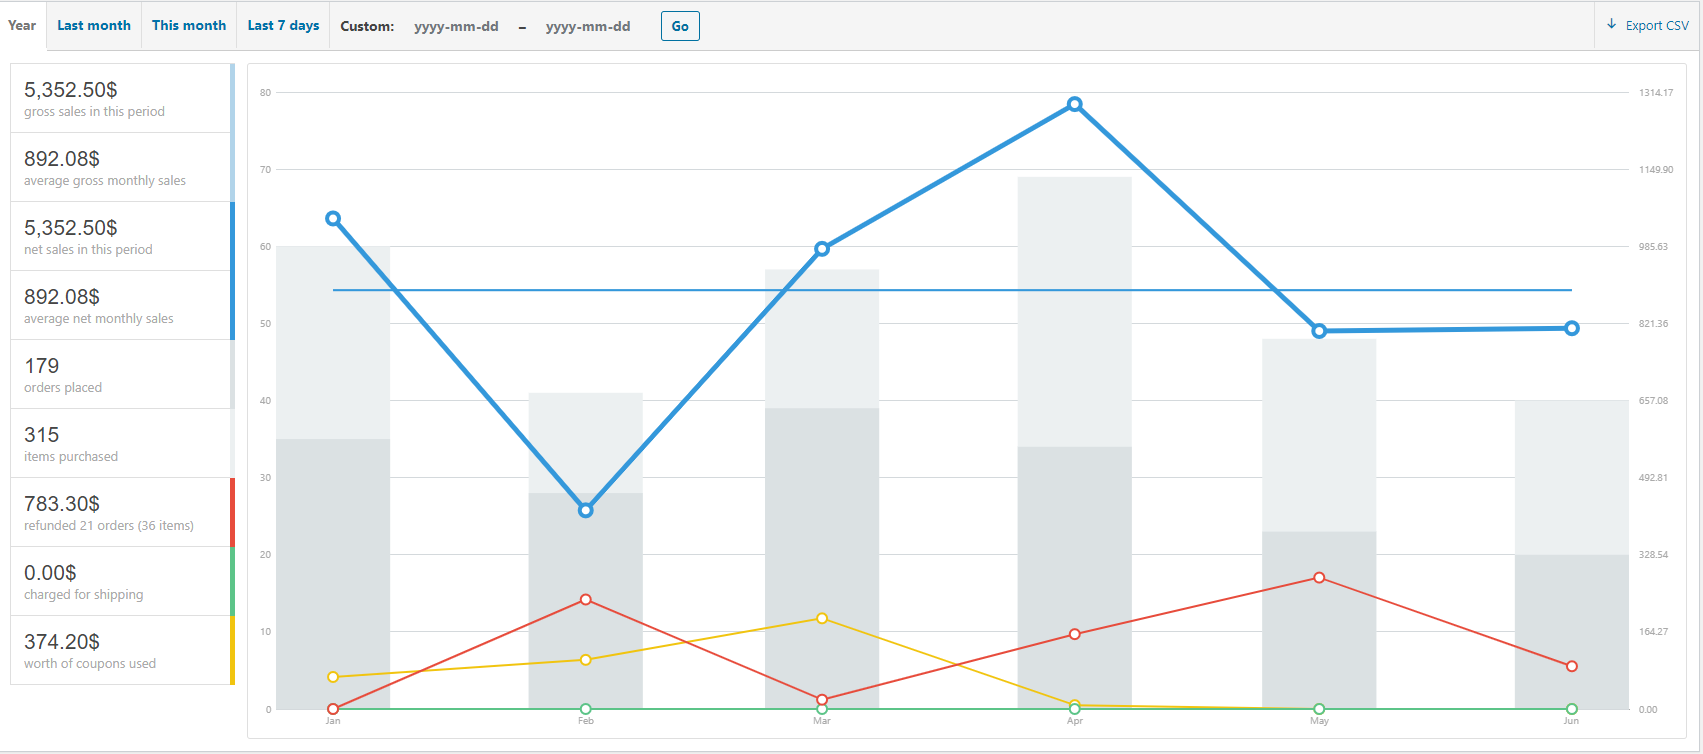This screenshot has height=754, width=1703.
Task: Toggle the average gross monthly sales series
Action: (x=120, y=168)
